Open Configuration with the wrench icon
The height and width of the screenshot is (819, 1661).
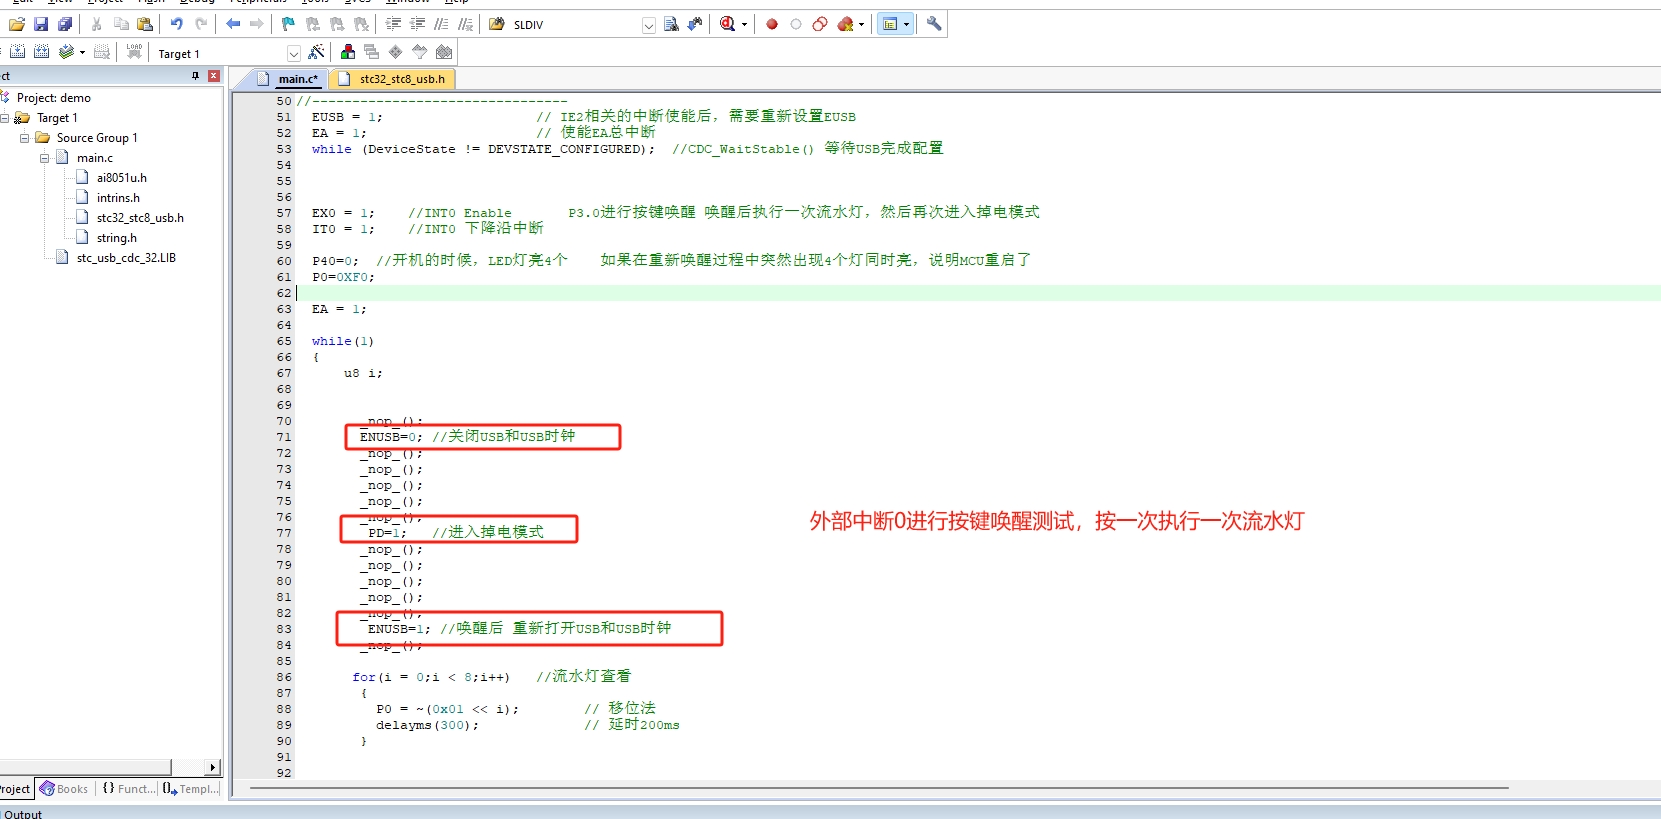click(934, 24)
